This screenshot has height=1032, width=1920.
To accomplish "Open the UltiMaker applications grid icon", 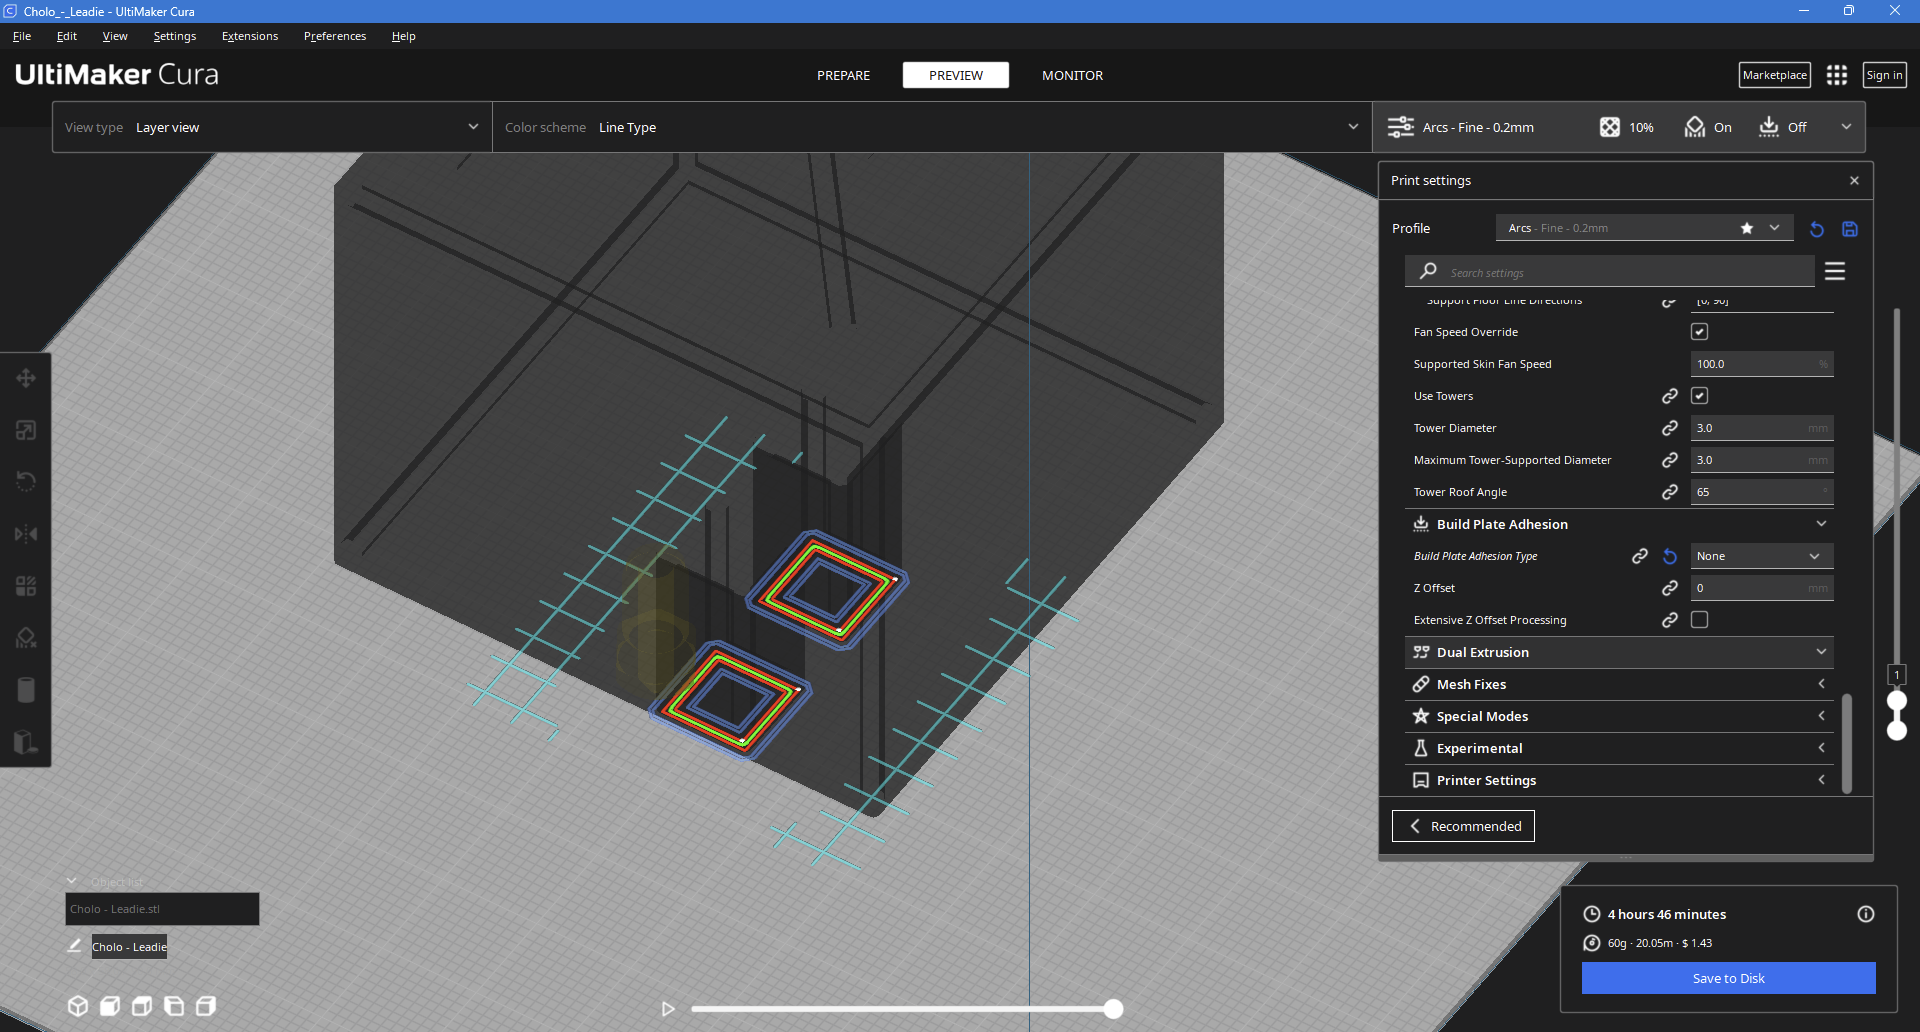I will point(1837,74).
